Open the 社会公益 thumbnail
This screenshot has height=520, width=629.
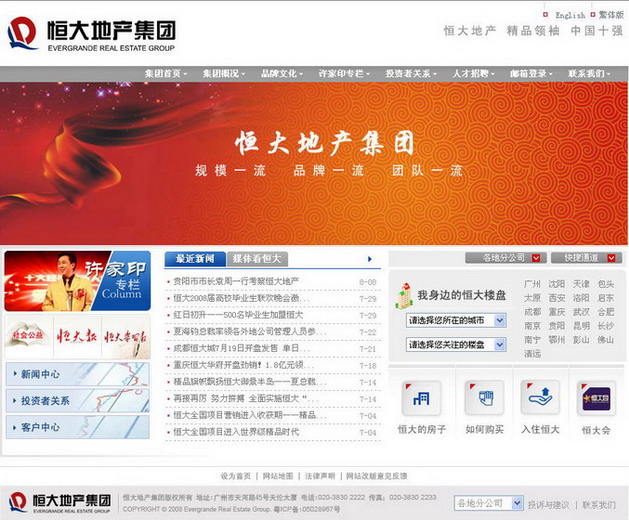(28, 335)
